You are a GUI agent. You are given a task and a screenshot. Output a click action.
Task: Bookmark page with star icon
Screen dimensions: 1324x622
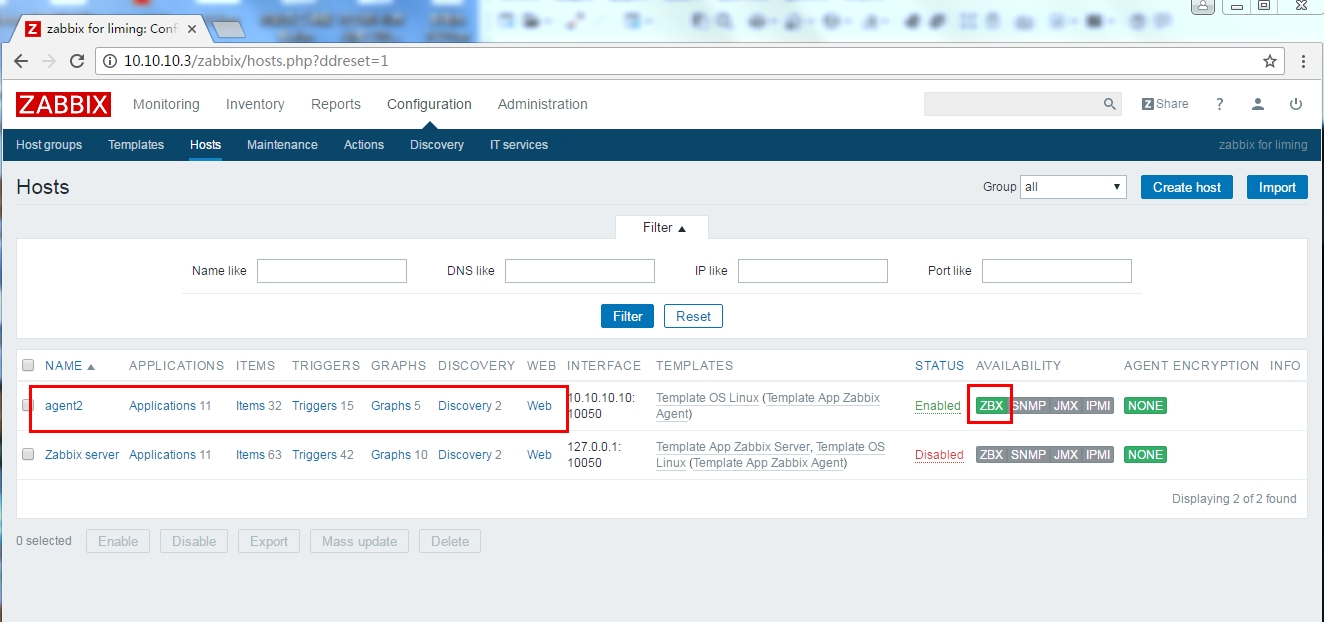(1270, 61)
